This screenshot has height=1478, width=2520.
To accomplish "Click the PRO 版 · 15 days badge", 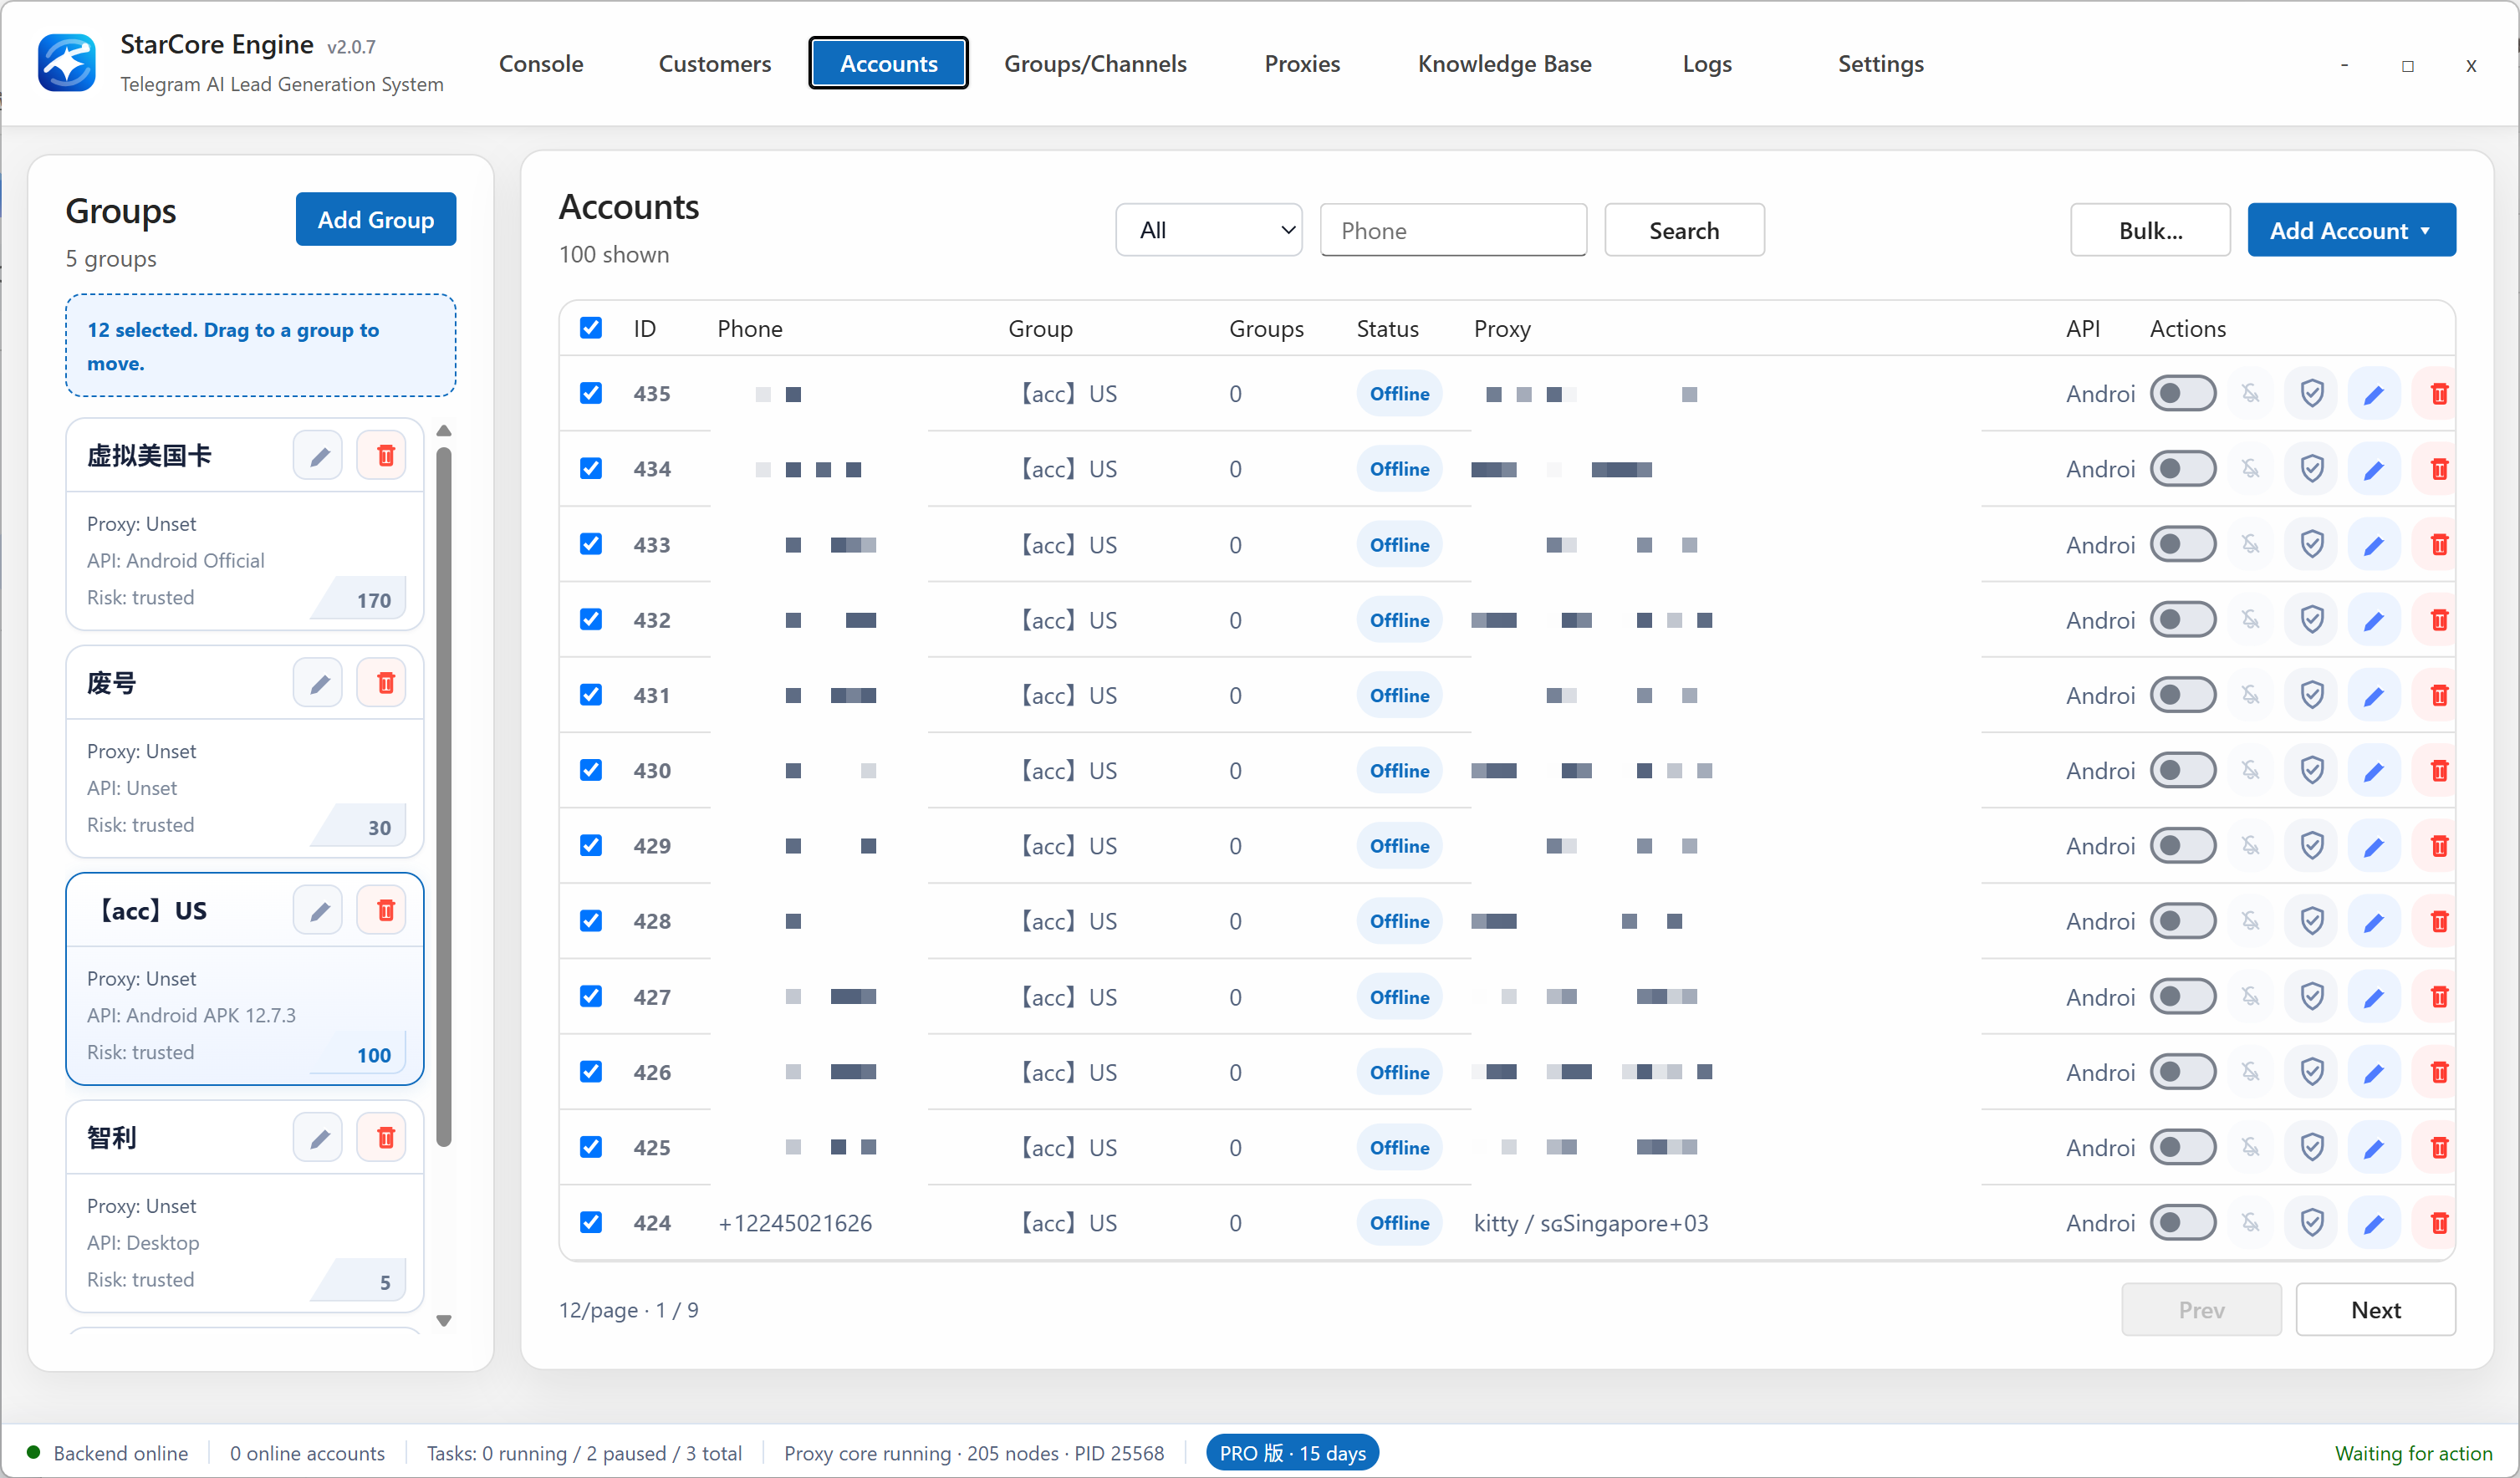I will coord(1292,1452).
